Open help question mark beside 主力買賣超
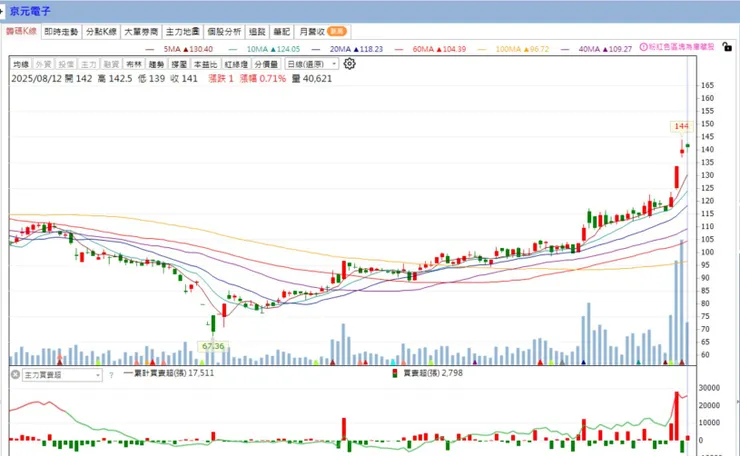The image size is (740, 456). (x=111, y=375)
